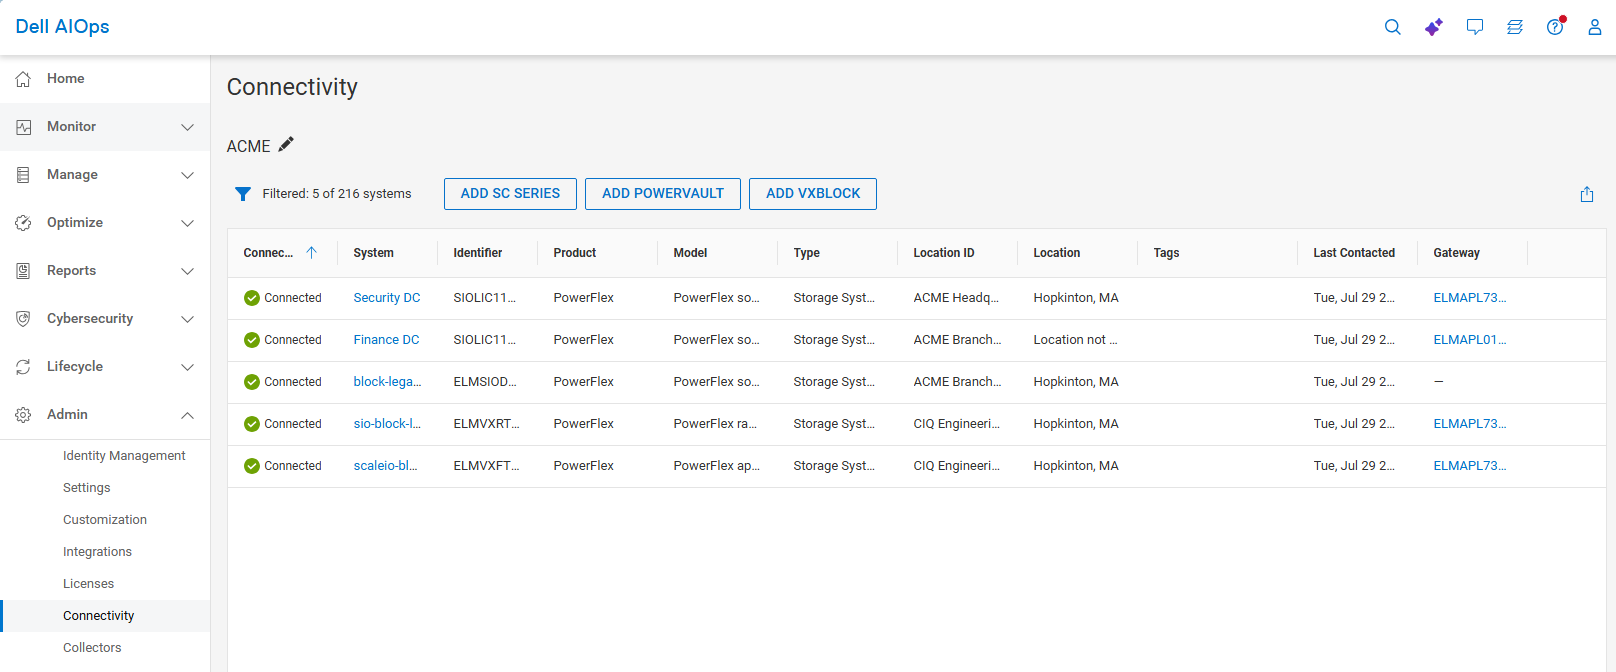Click the export share icon

(1587, 195)
